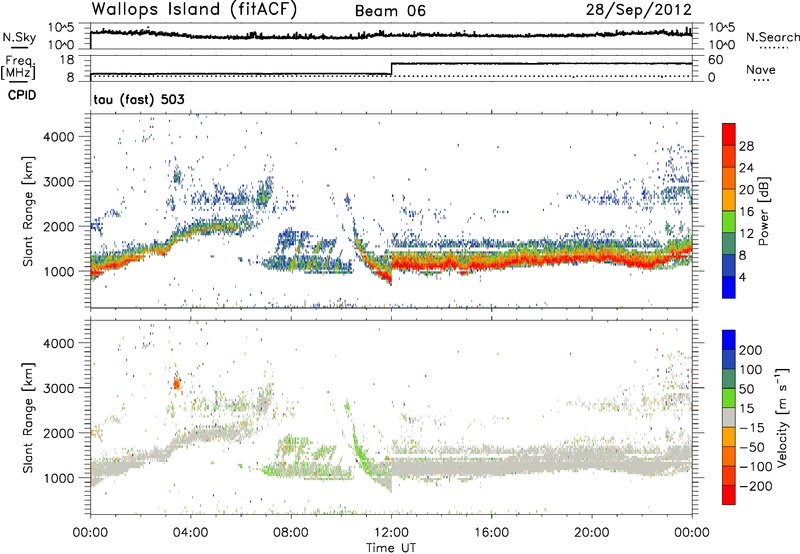The height and width of the screenshot is (554, 800).
Task: Click the 'tau (fast) 503' text
Action: pos(139,99)
